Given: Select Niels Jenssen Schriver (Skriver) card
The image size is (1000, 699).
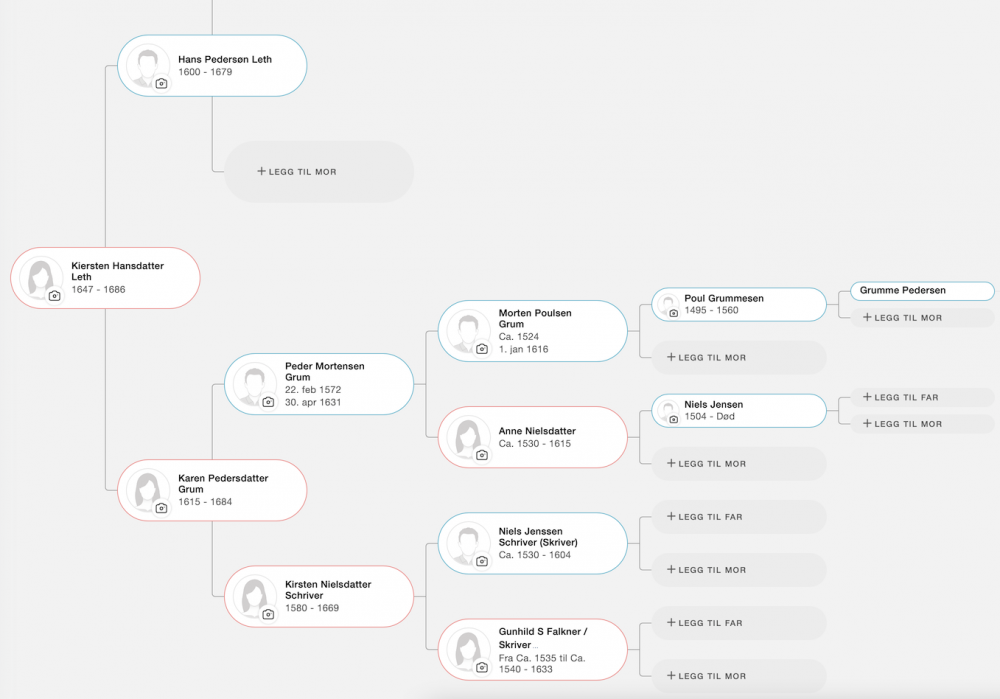Looking at the screenshot, I should (x=533, y=543).
